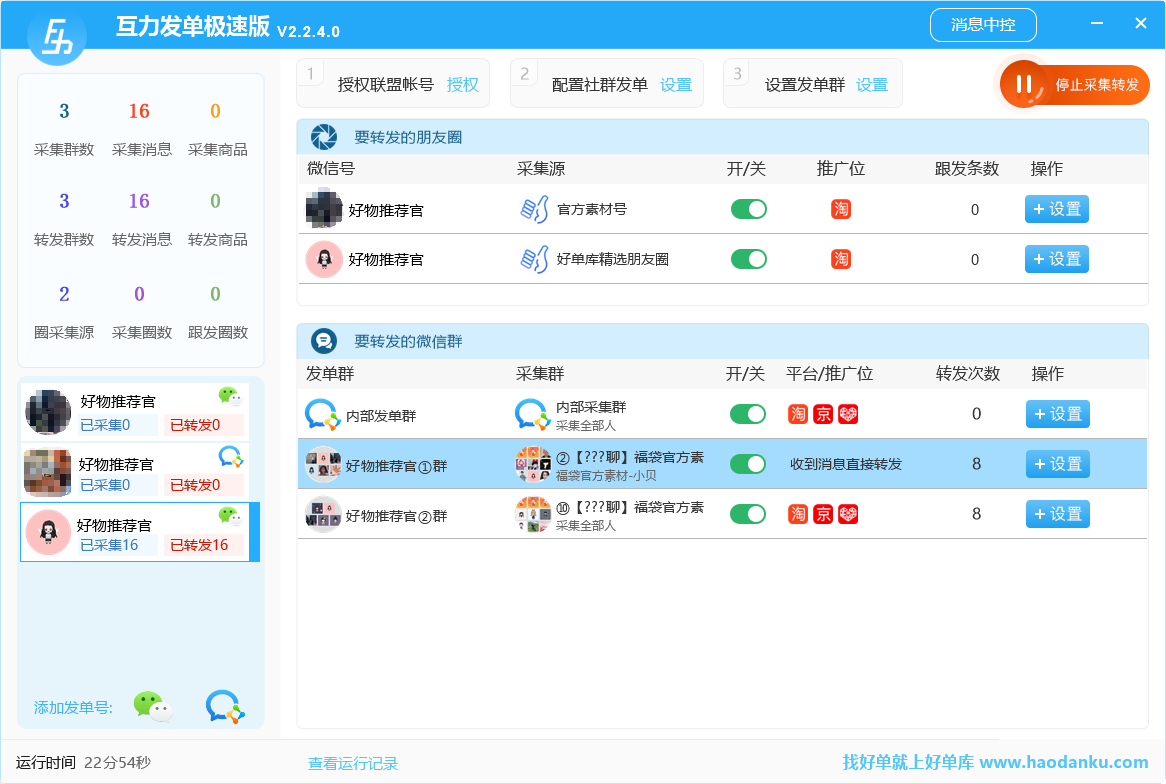This screenshot has height=784, width=1166.
Task: Click the JD icon in 内部发单群 row
Action: point(823,414)
